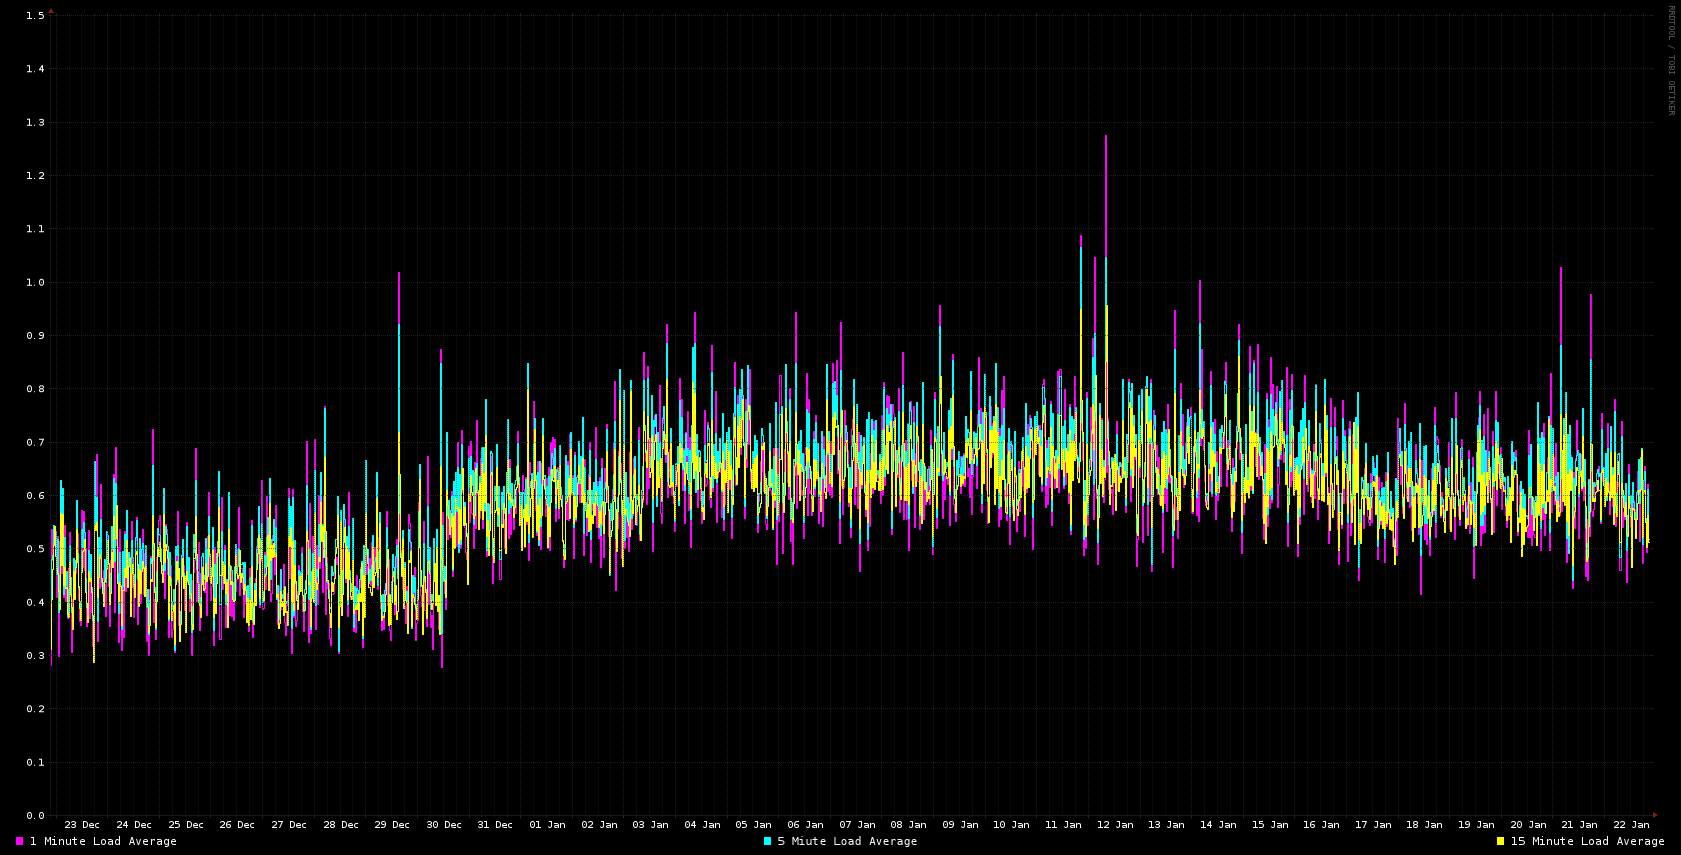
Task: Click the "12 Jan" date label
Action: pyautogui.click(x=1115, y=825)
